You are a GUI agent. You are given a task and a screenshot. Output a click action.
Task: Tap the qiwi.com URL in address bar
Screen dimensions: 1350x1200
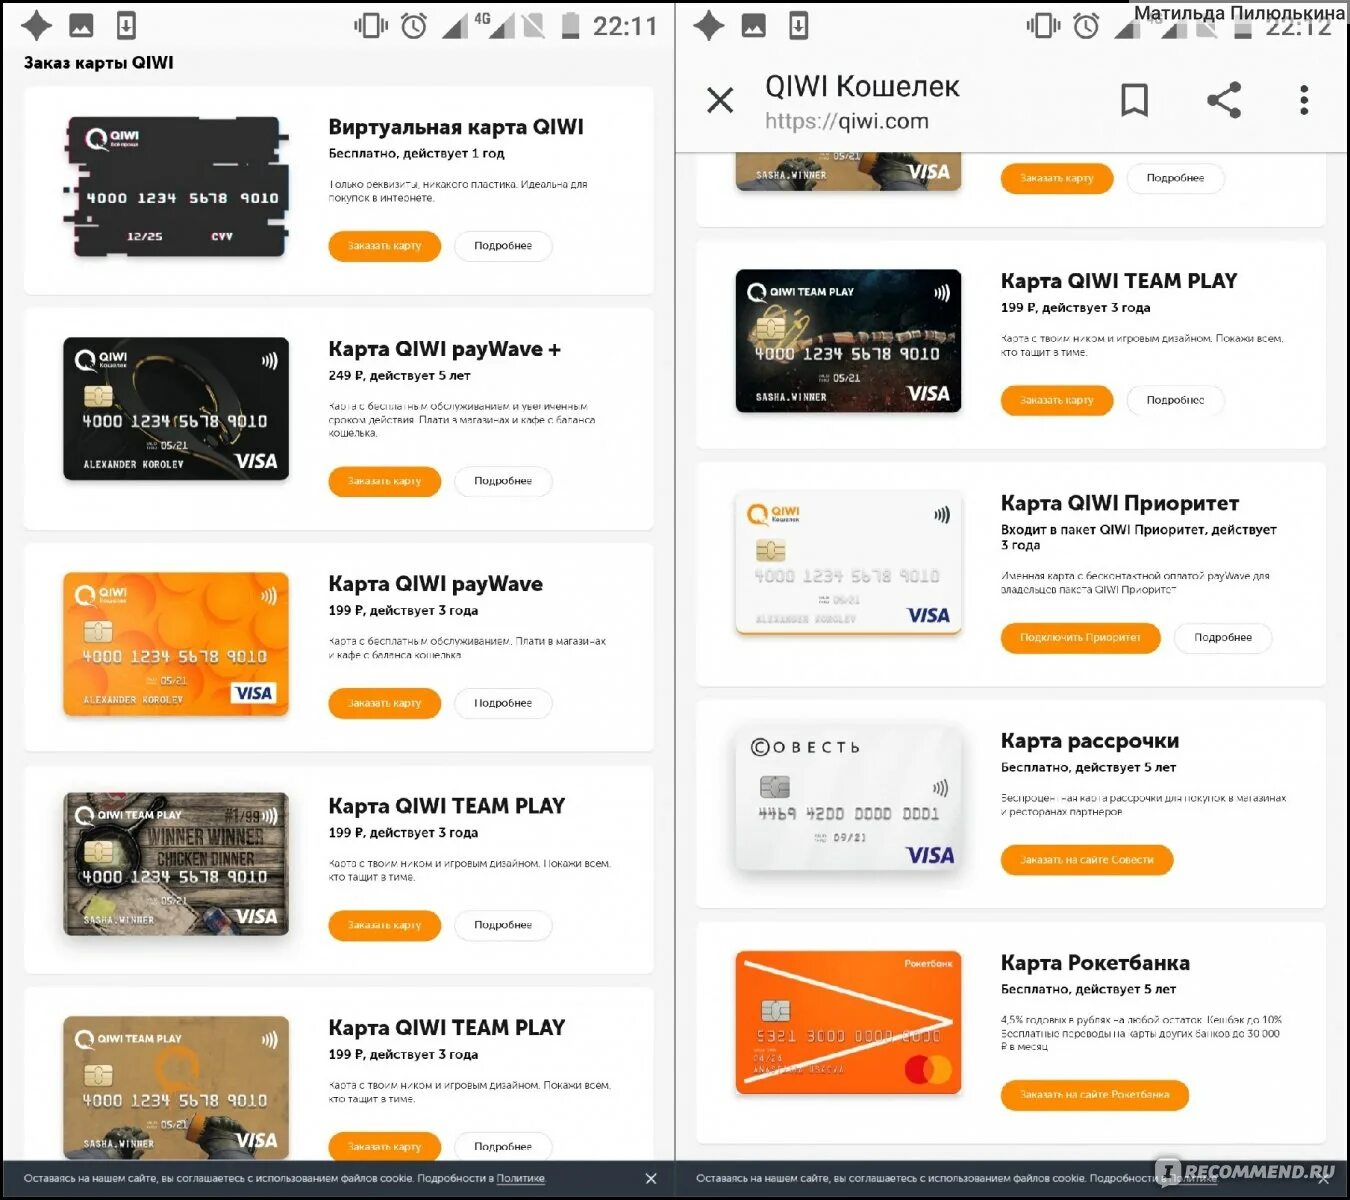click(x=847, y=121)
